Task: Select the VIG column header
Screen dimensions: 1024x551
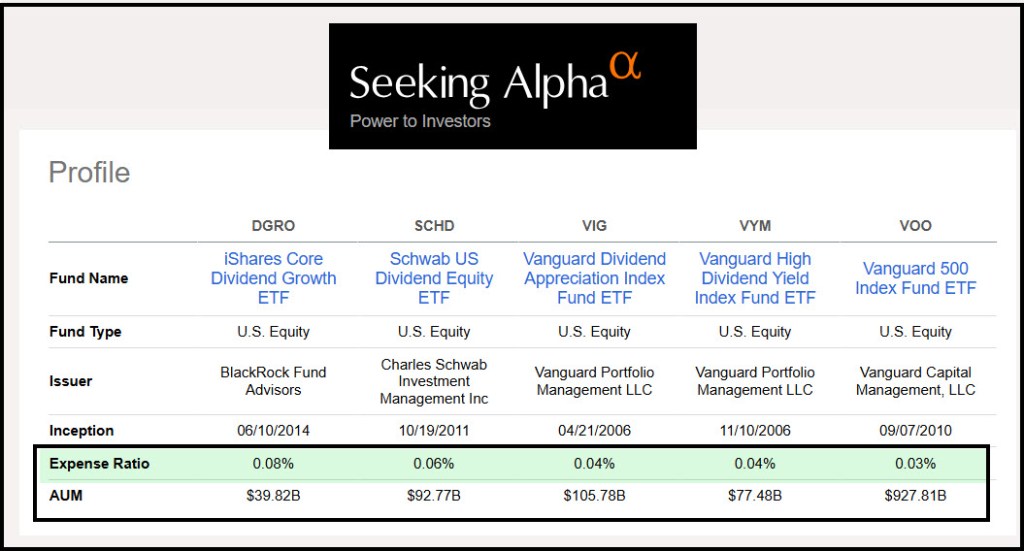Action: click(x=594, y=226)
